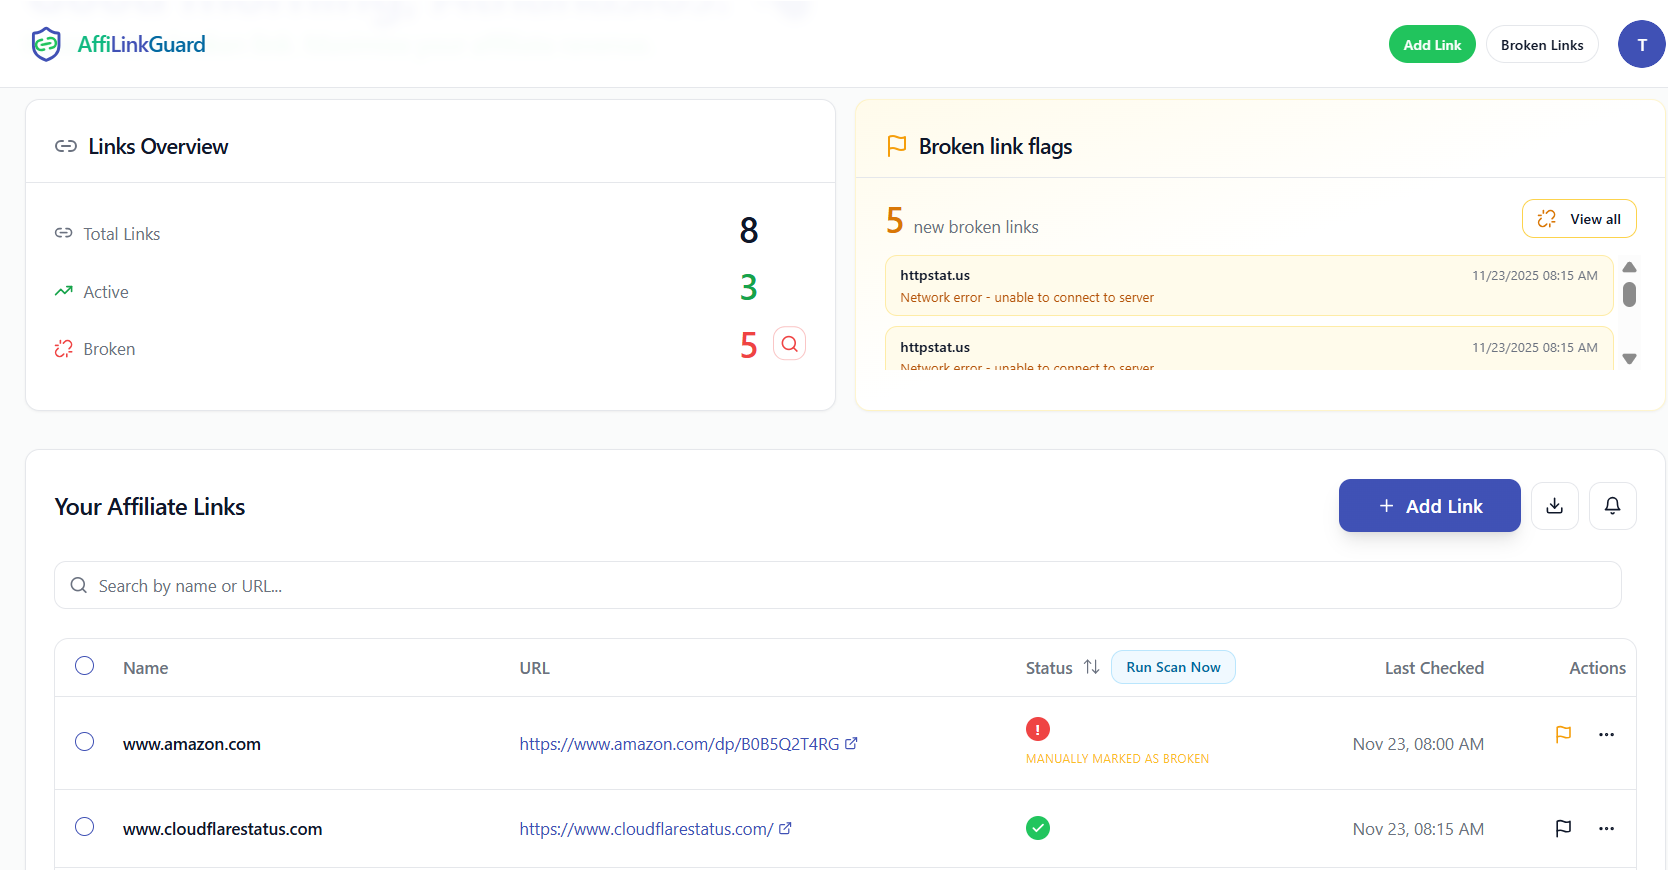
Task: Click View all broken link flags
Action: coord(1579,219)
